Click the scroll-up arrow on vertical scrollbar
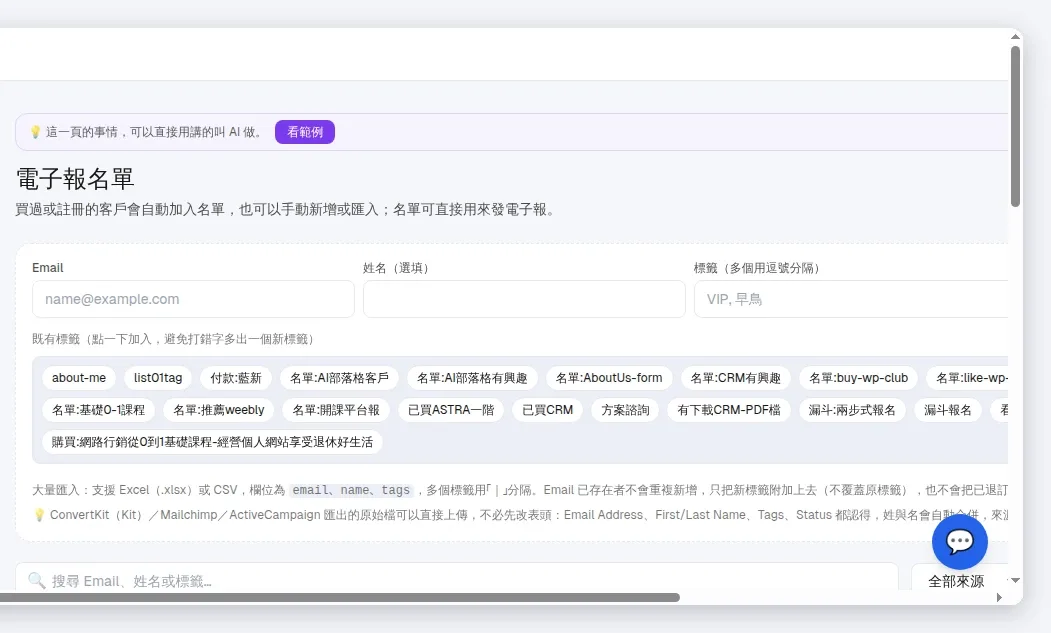1051x633 pixels. pyautogui.click(x=1015, y=36)
